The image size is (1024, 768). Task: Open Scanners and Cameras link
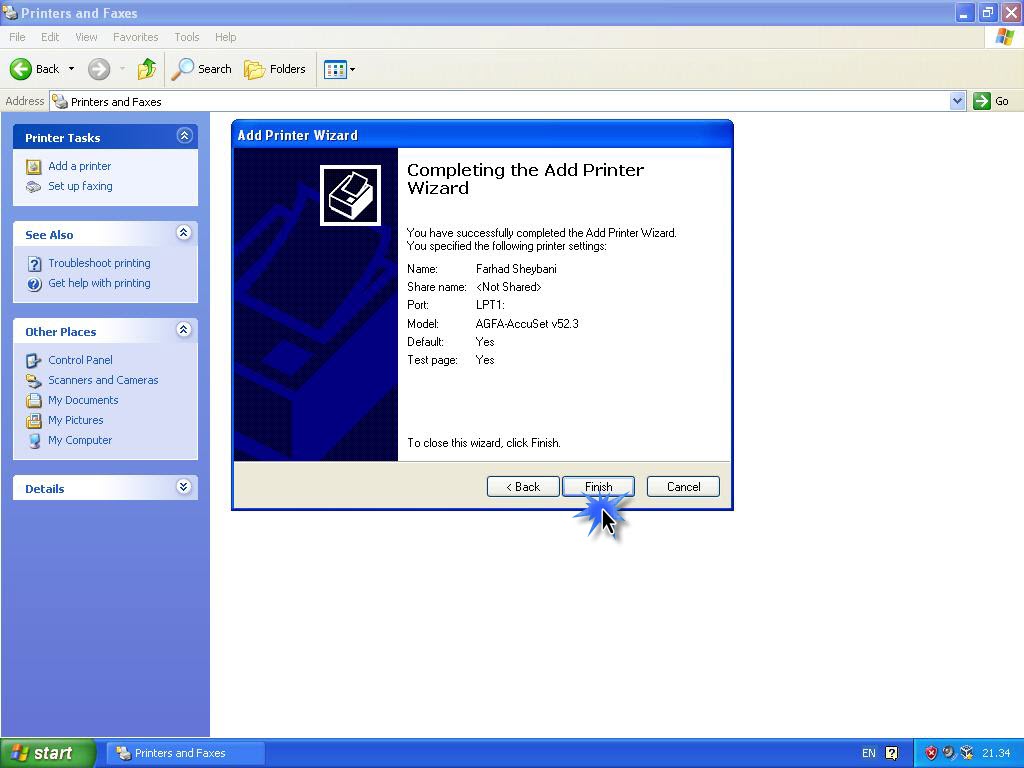click(x=103, y=380)
